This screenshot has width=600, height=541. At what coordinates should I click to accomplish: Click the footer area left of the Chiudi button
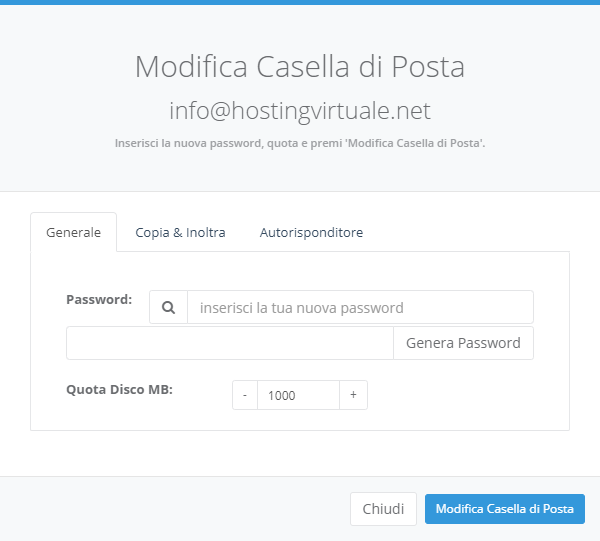tap(174, 509)
